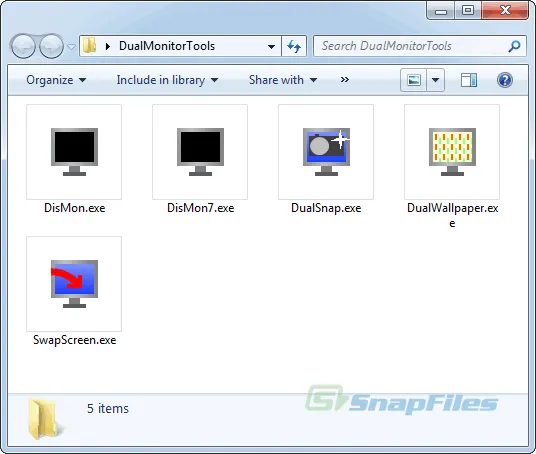
Task: Open the recent pages dropdown arrow
Action: (71, 46)
